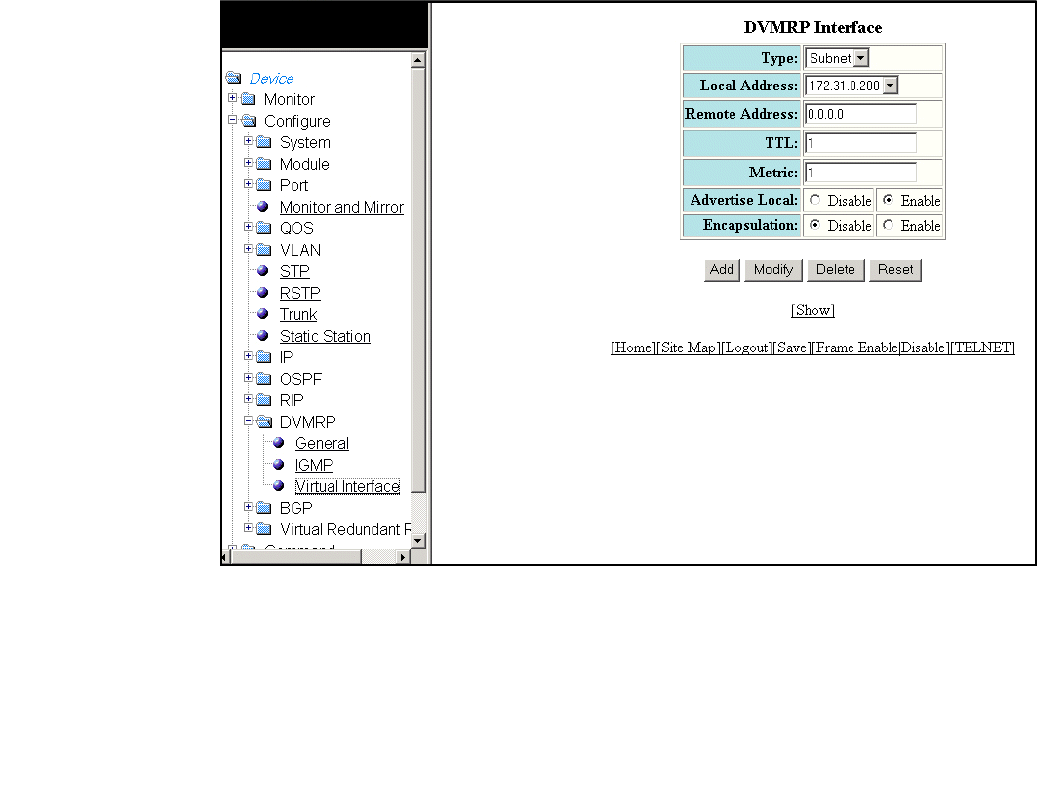1037x794 pixels.
Task: Click the Port folder icon
Action: point(264,185)
